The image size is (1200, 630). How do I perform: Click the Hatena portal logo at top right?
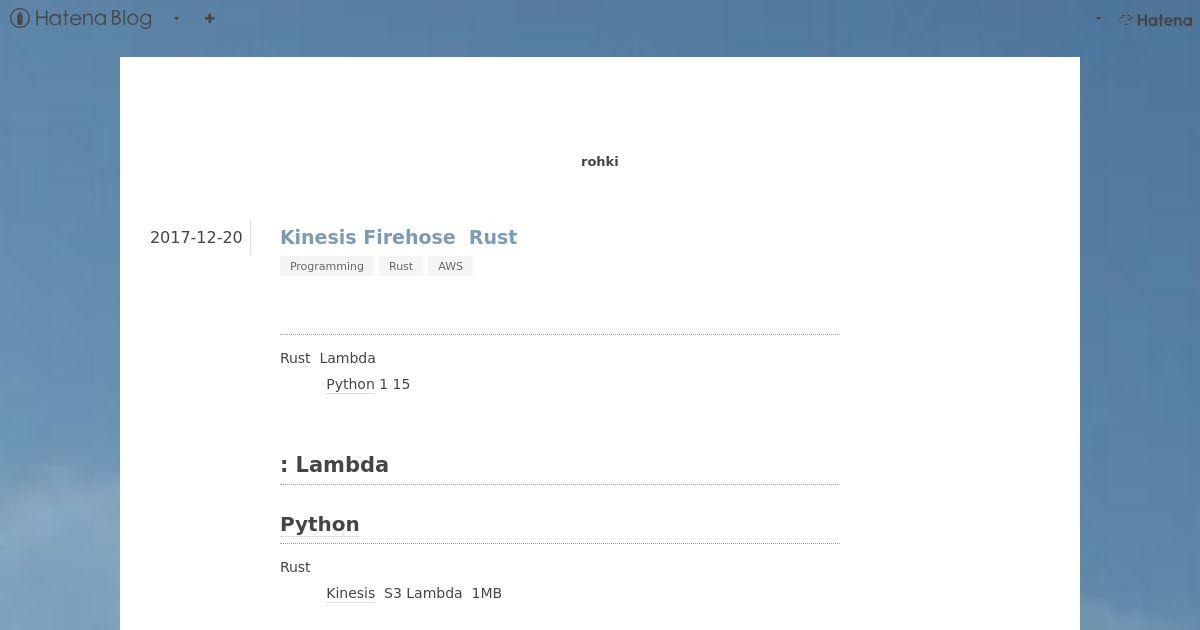(x=1155, y=19)
